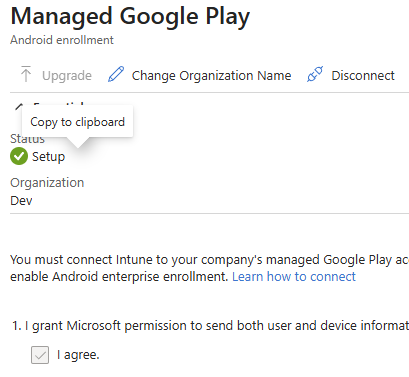Click the I agree label text
This screenshot has height=377, width=409.
78,355
